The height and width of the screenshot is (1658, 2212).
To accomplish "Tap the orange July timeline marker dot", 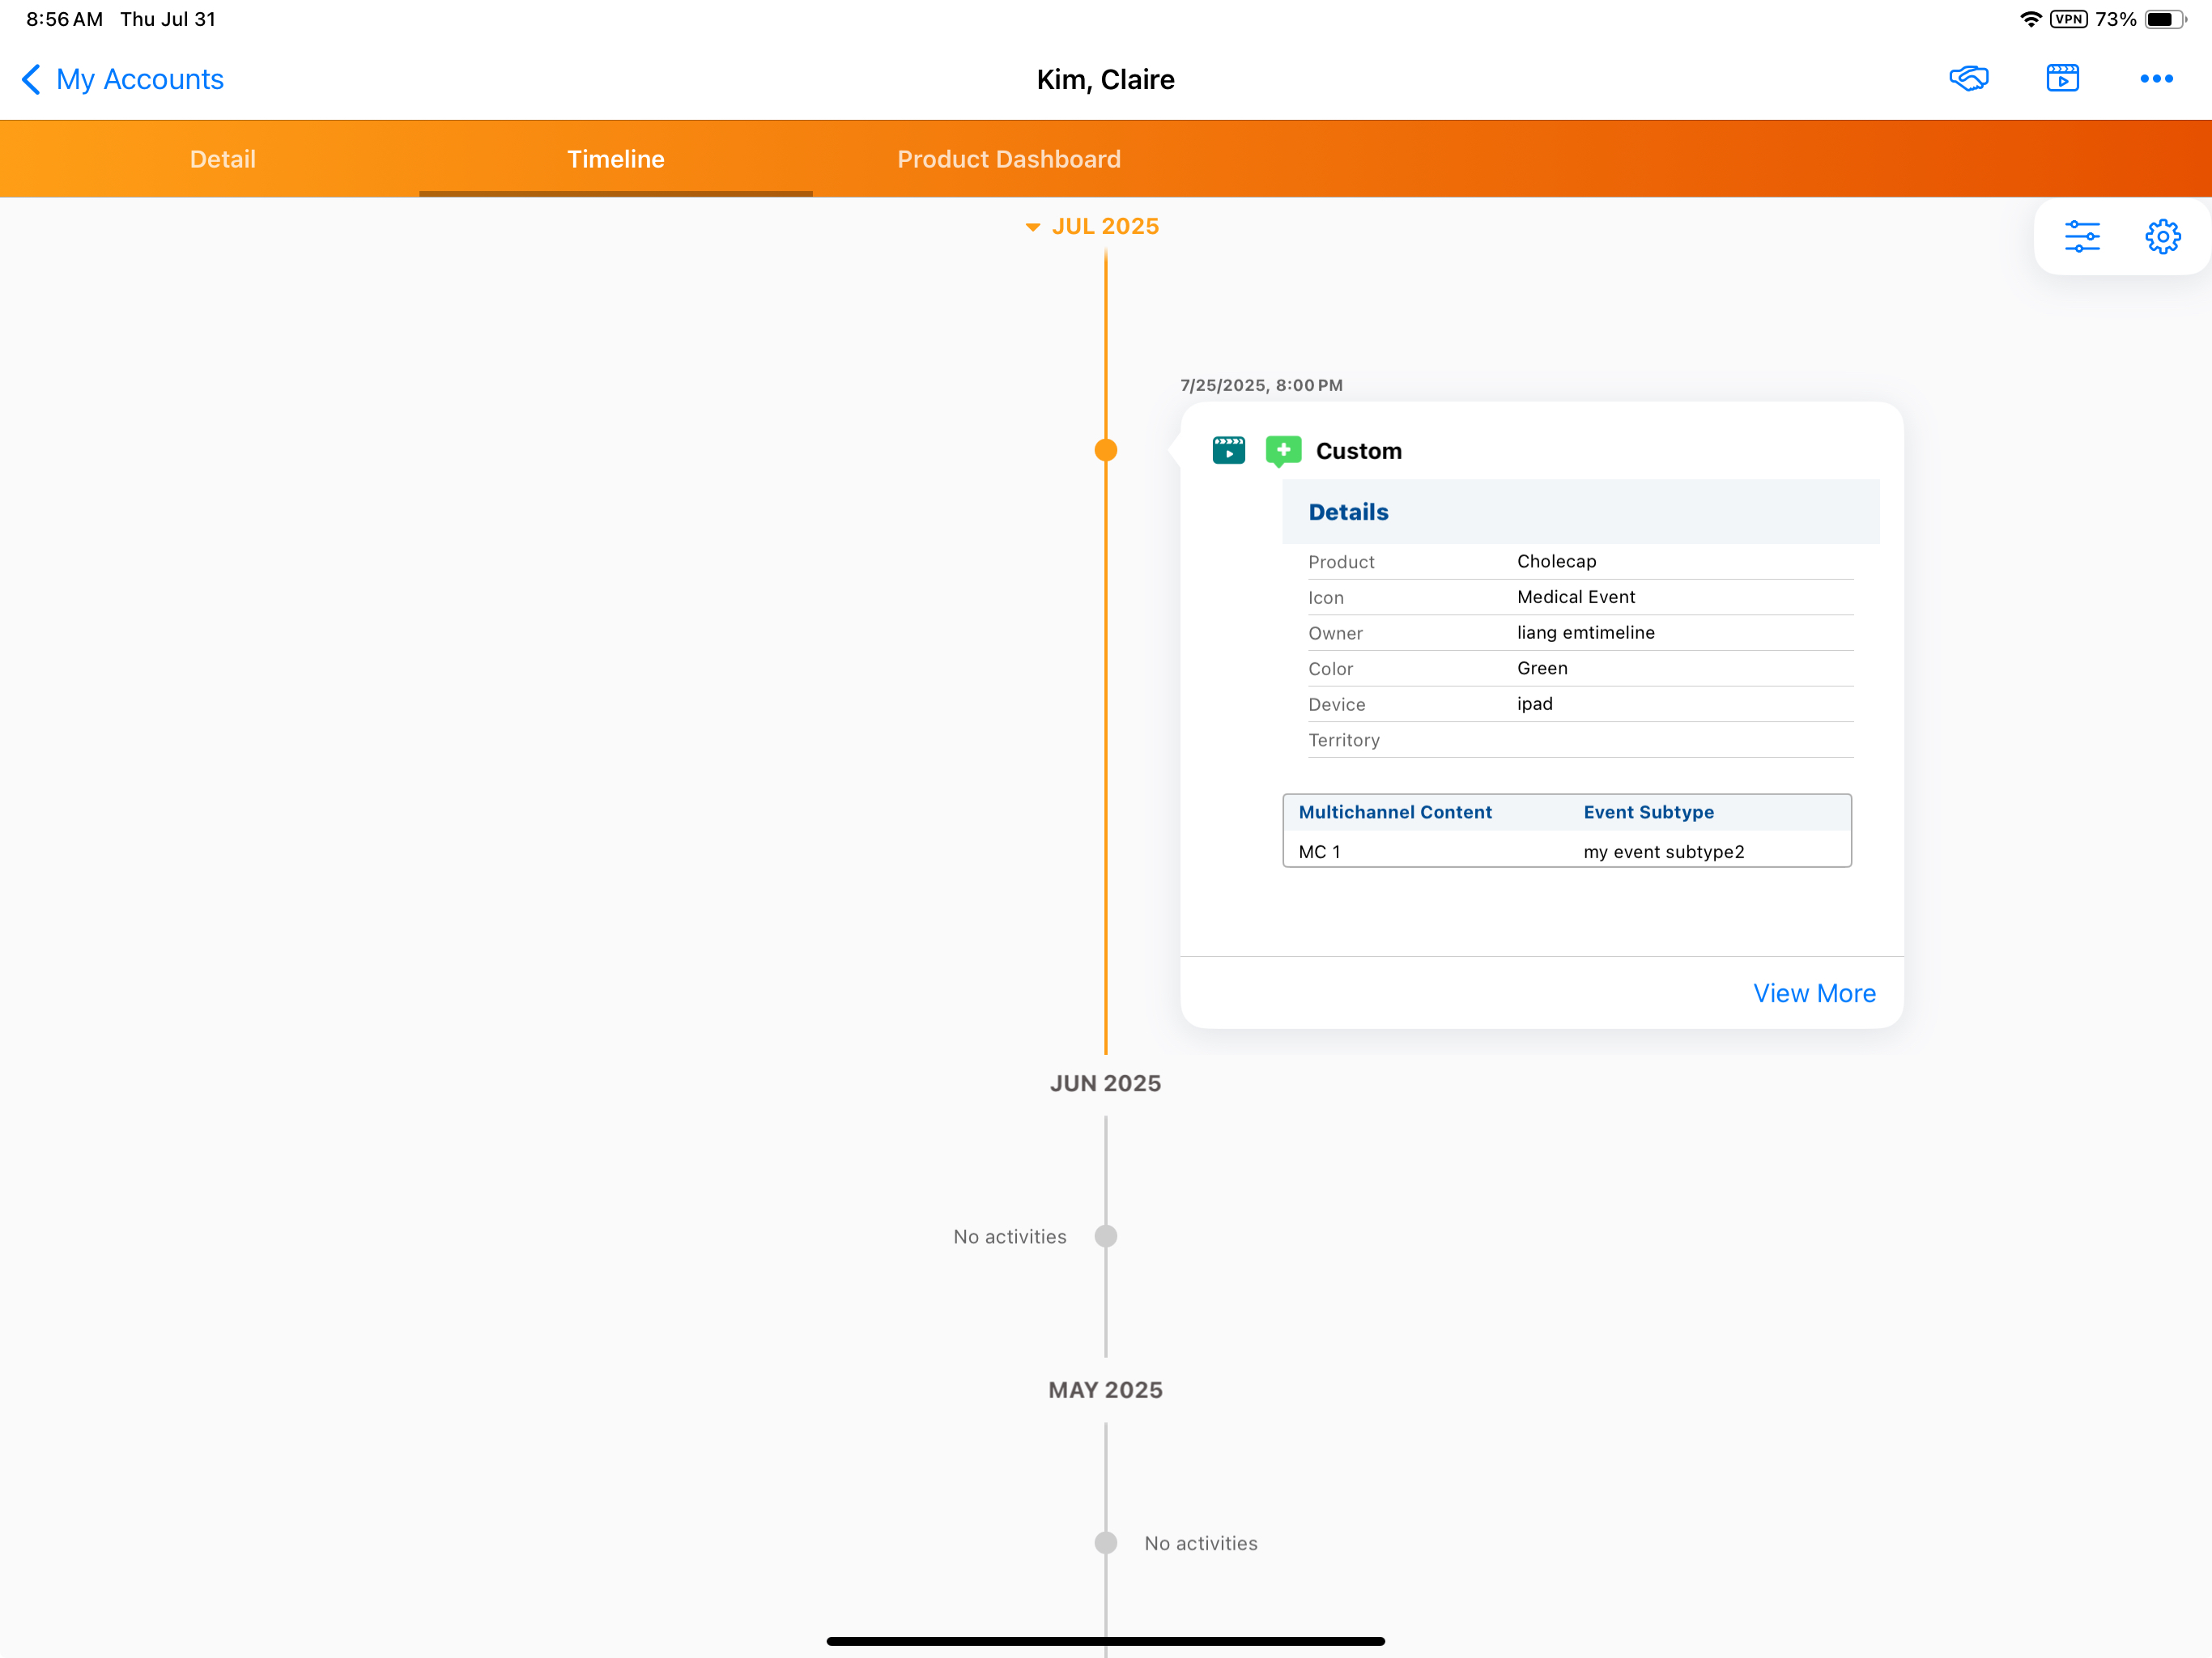I will click(x=1105, y=450).
